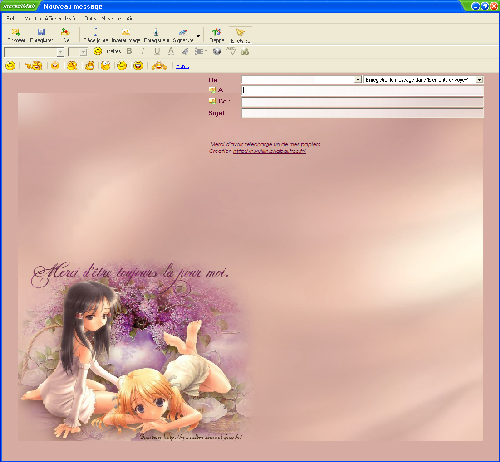The image size is (500, 462).
Task: Insert the open-mouth laughing emoticon
Action: coord(138,65)
